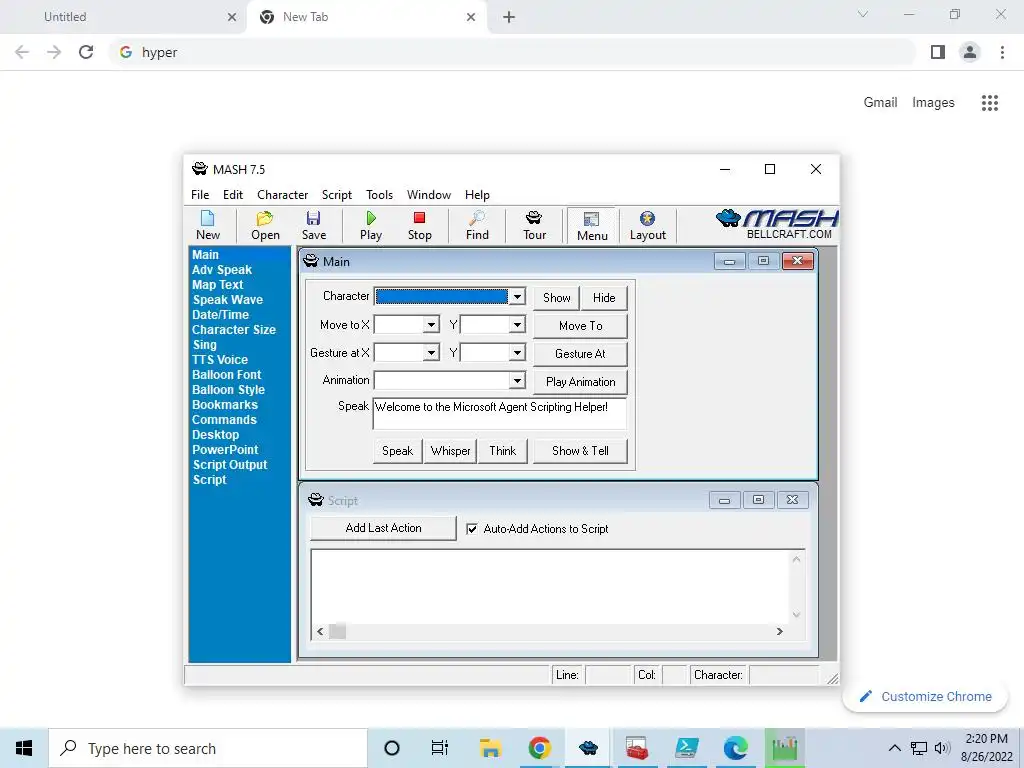1024x768 pixels.
Task: Expand the Gesture at Y dropdown
Action: point(517,353)
